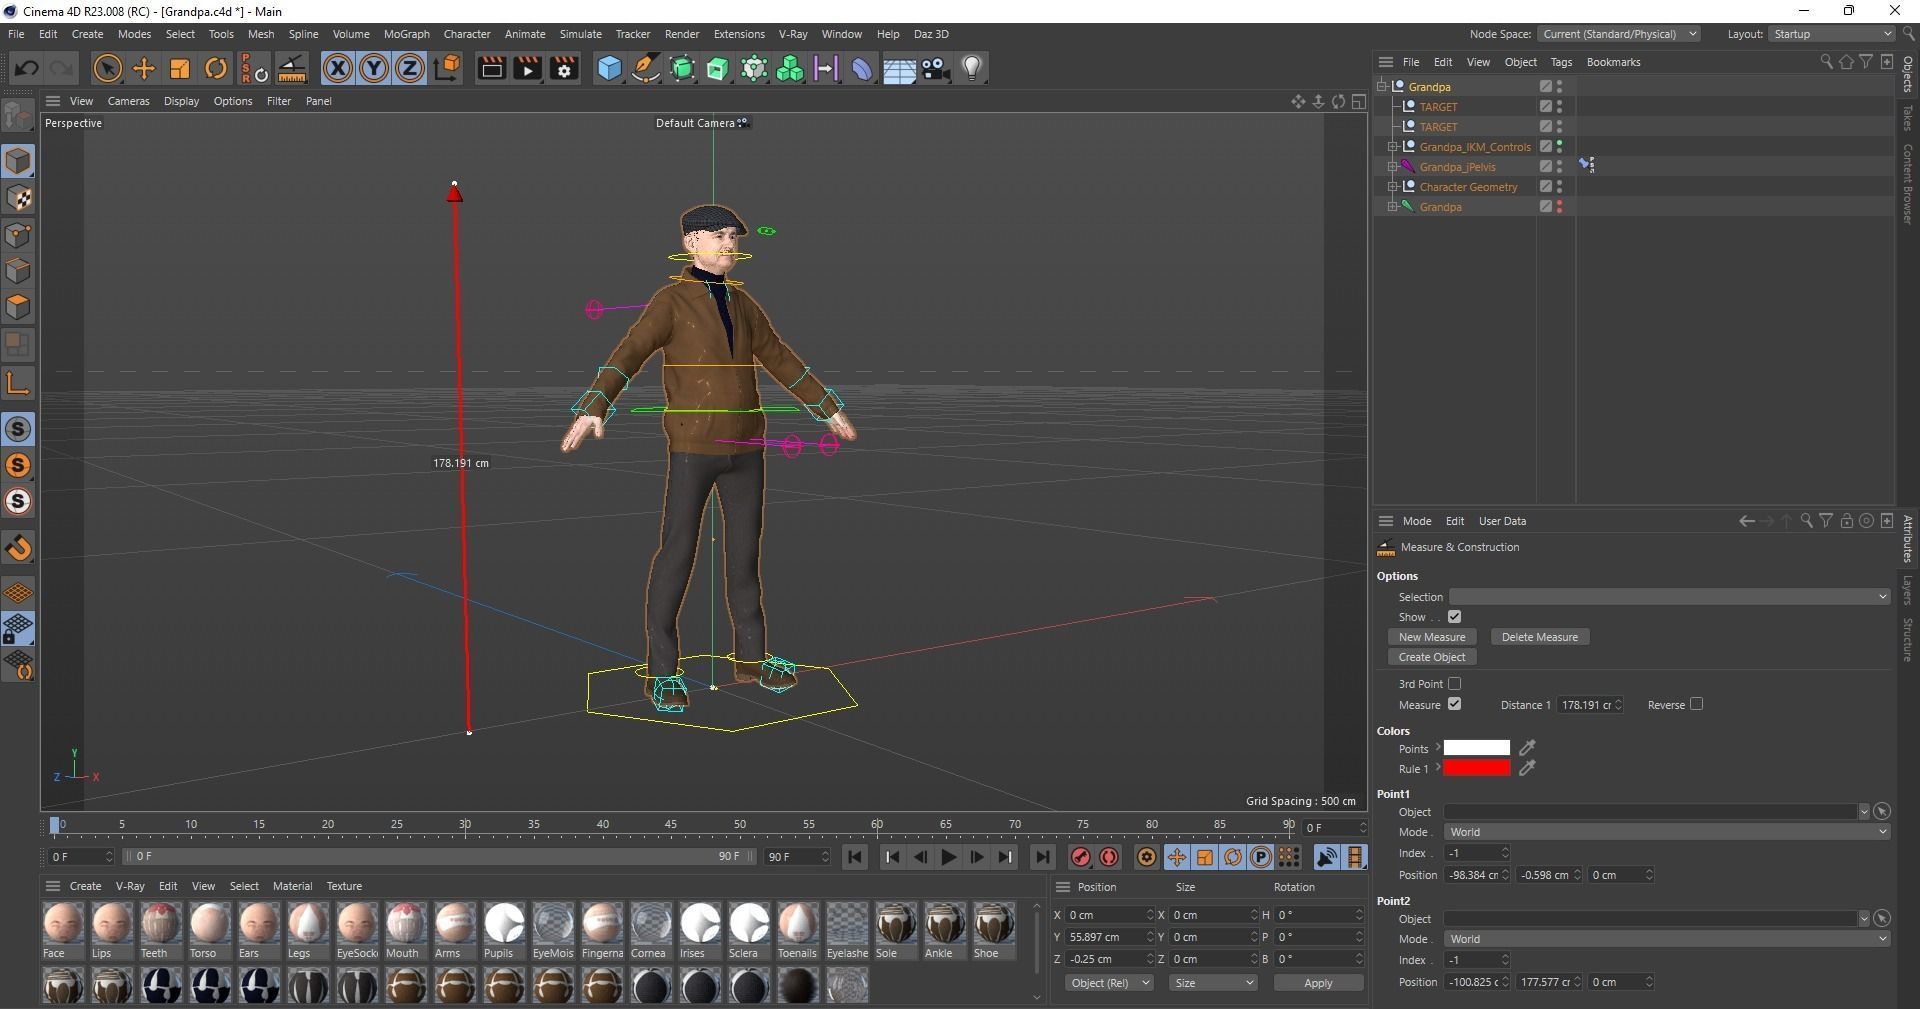Screen dimensions: 1920x1009
Task: Open Point2 Mode World dropdown
Action: click(x=1666, y=939)
